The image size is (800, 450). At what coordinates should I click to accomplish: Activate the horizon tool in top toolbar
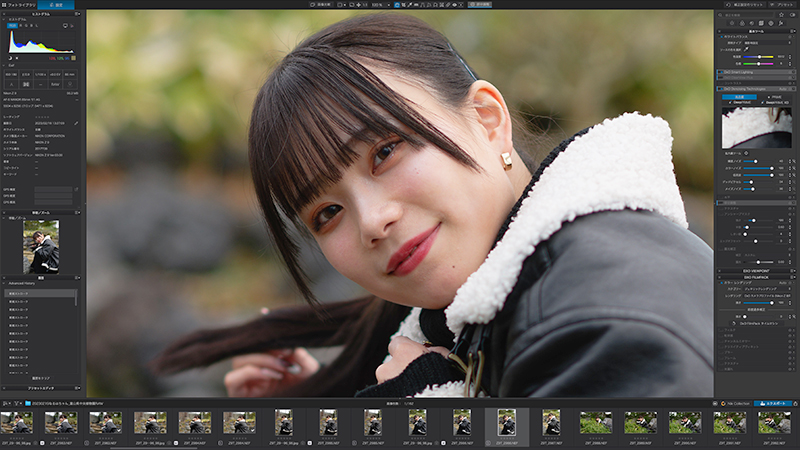(x=416, y=5)
